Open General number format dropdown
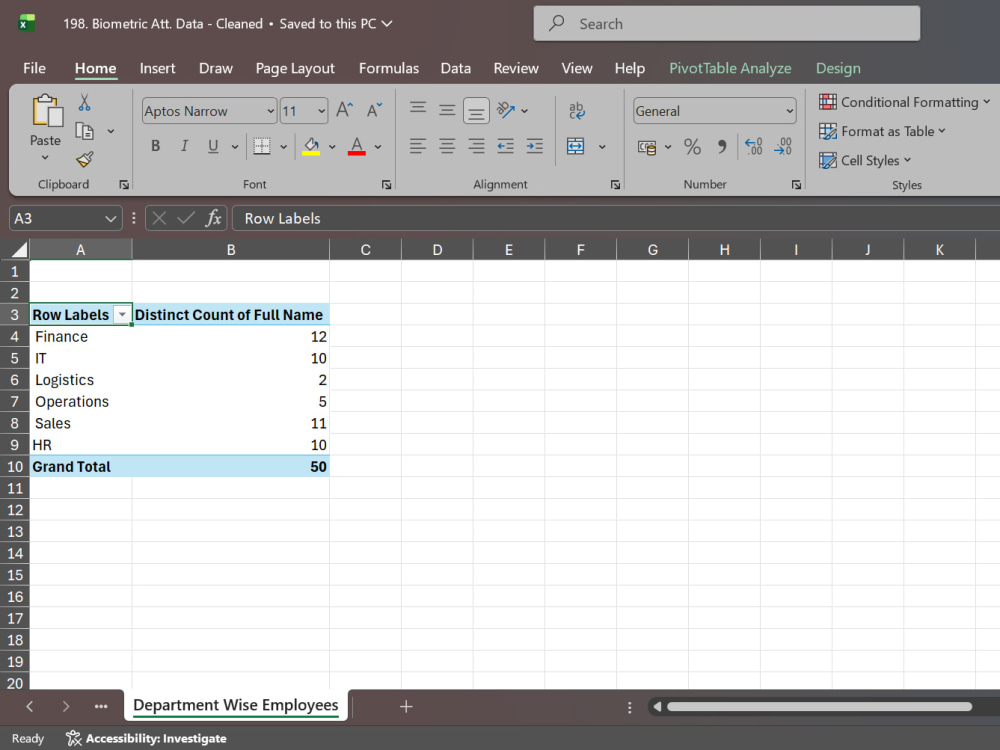This screenshot has width=1000, height=750. [x=790, y=111]
